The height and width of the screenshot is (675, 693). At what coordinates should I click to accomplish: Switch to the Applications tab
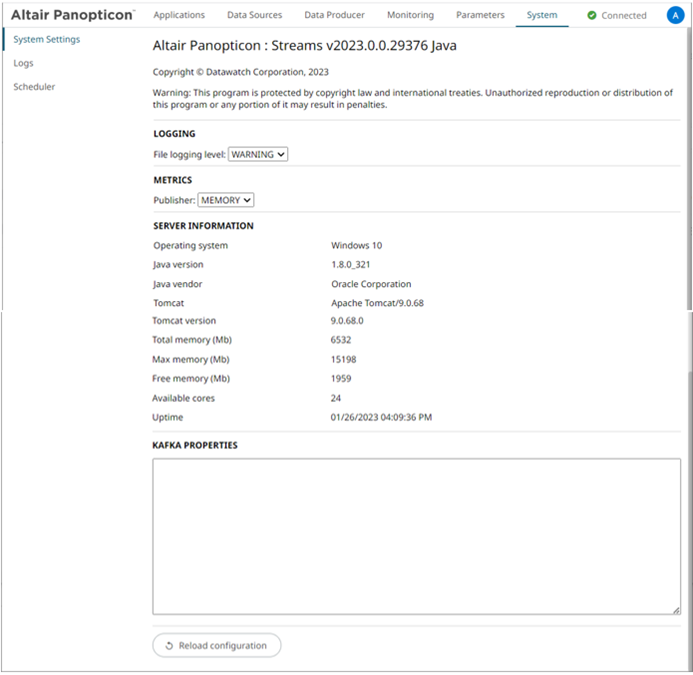[x=178, y=15]
